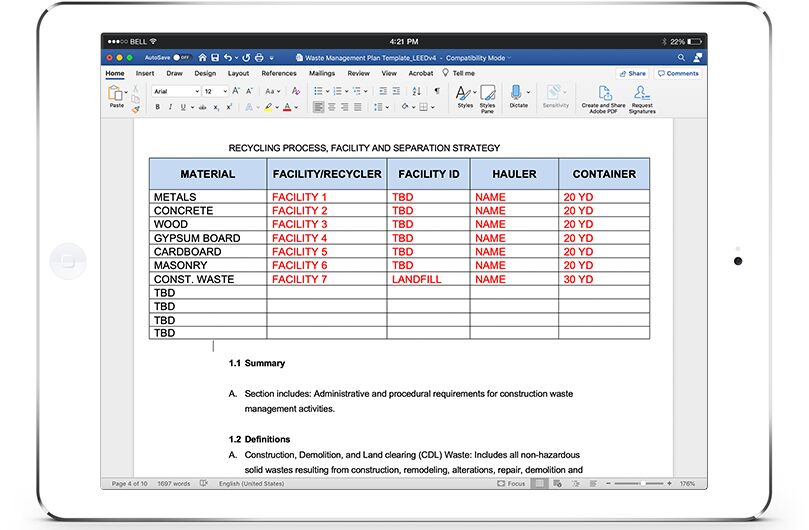Click the Save icon in title bar
The width and height of the screenshot is (809, 530).
[214, 58]
